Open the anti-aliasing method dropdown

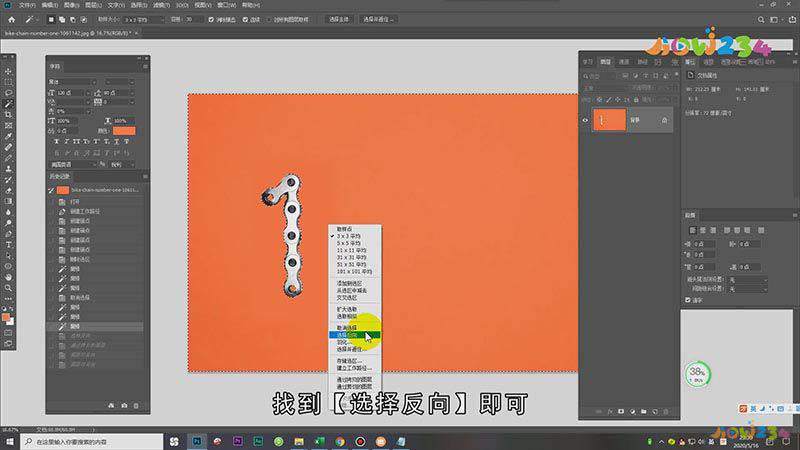[123, 165]
